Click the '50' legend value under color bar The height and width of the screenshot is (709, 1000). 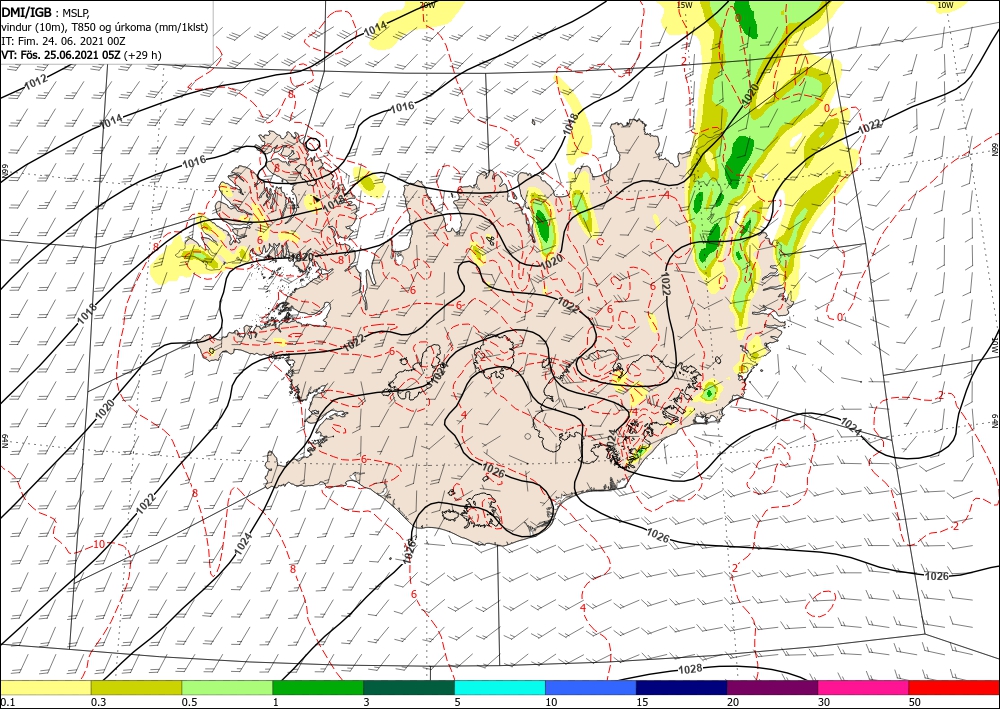pos(915,702)
